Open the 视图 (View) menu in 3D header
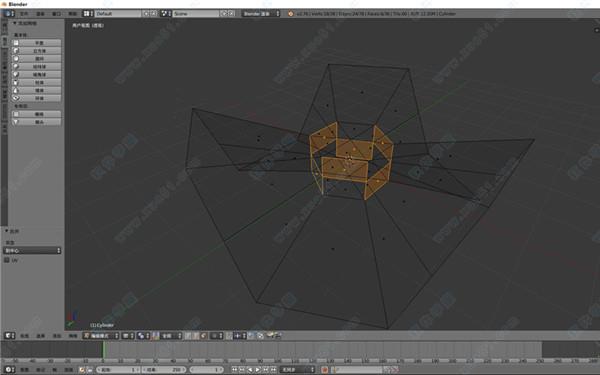 pyautogui.click(x=24, y=336)
